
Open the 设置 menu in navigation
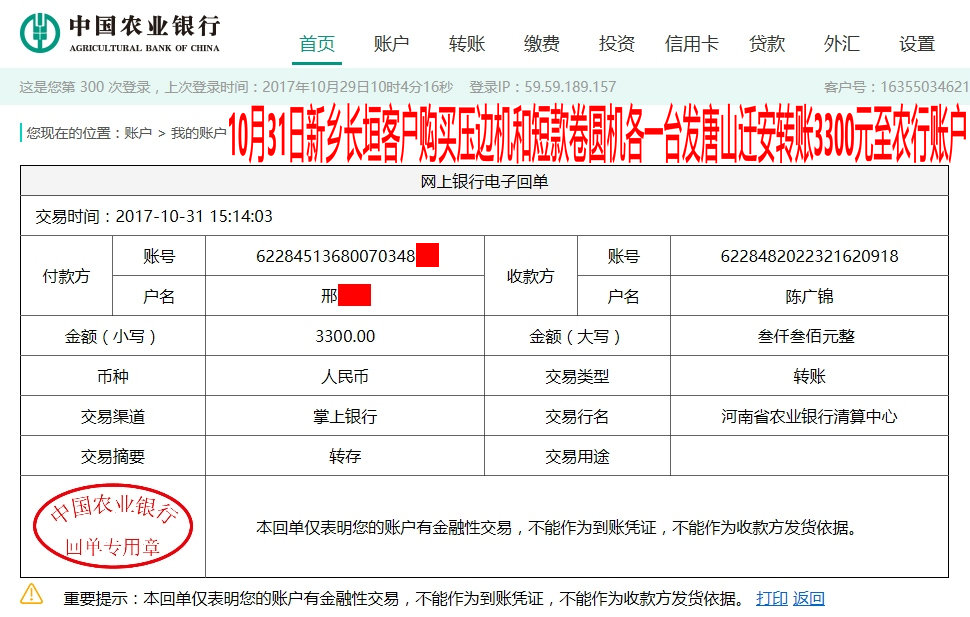tap(917, 43)
